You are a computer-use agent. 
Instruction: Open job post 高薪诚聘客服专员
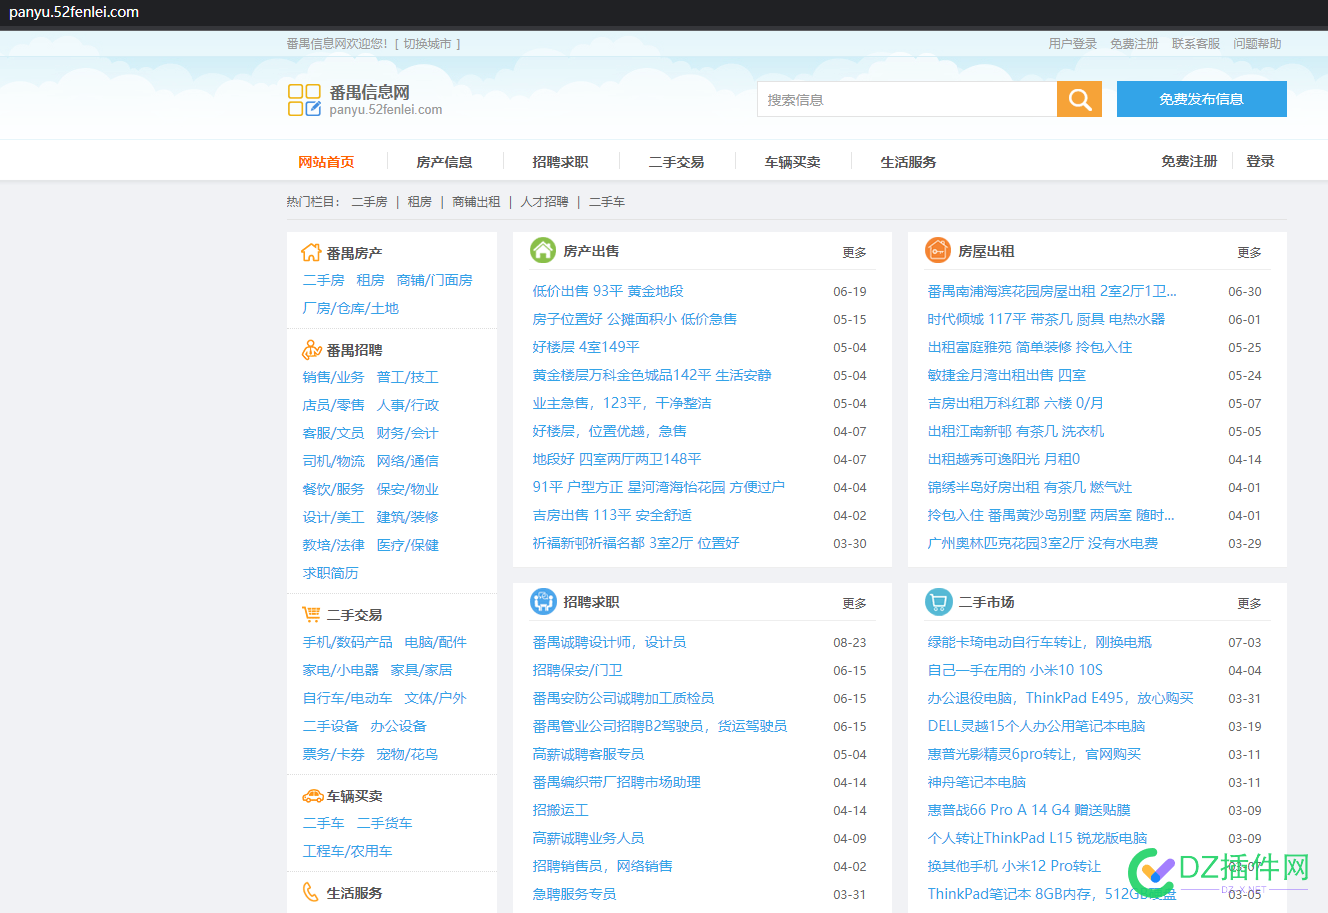click(588, 754)
